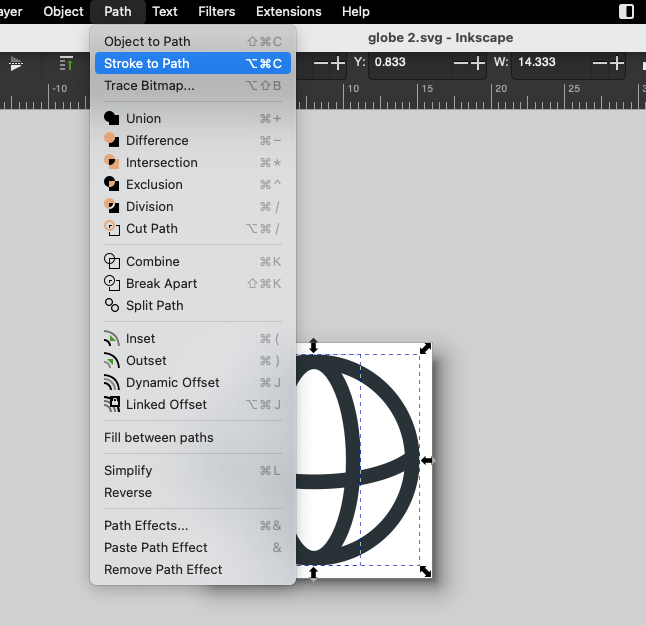Choose Remove Path Effect
The width and height of the screenshot is (646, 626).
pos(193,570)
